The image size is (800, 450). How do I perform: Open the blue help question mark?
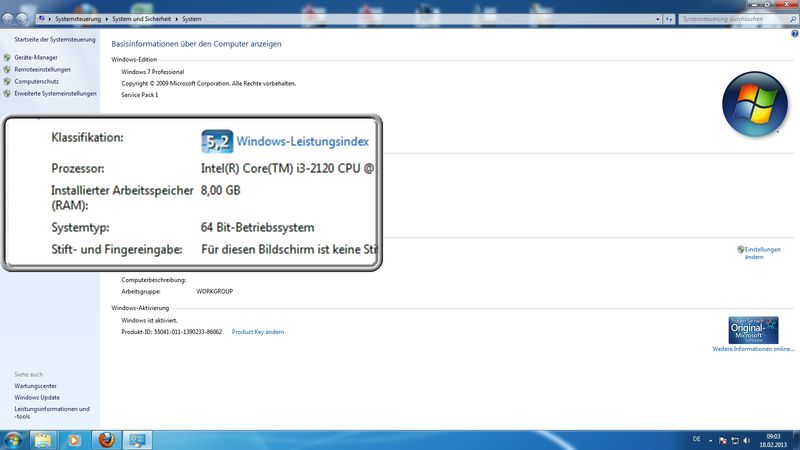(794, 34)
